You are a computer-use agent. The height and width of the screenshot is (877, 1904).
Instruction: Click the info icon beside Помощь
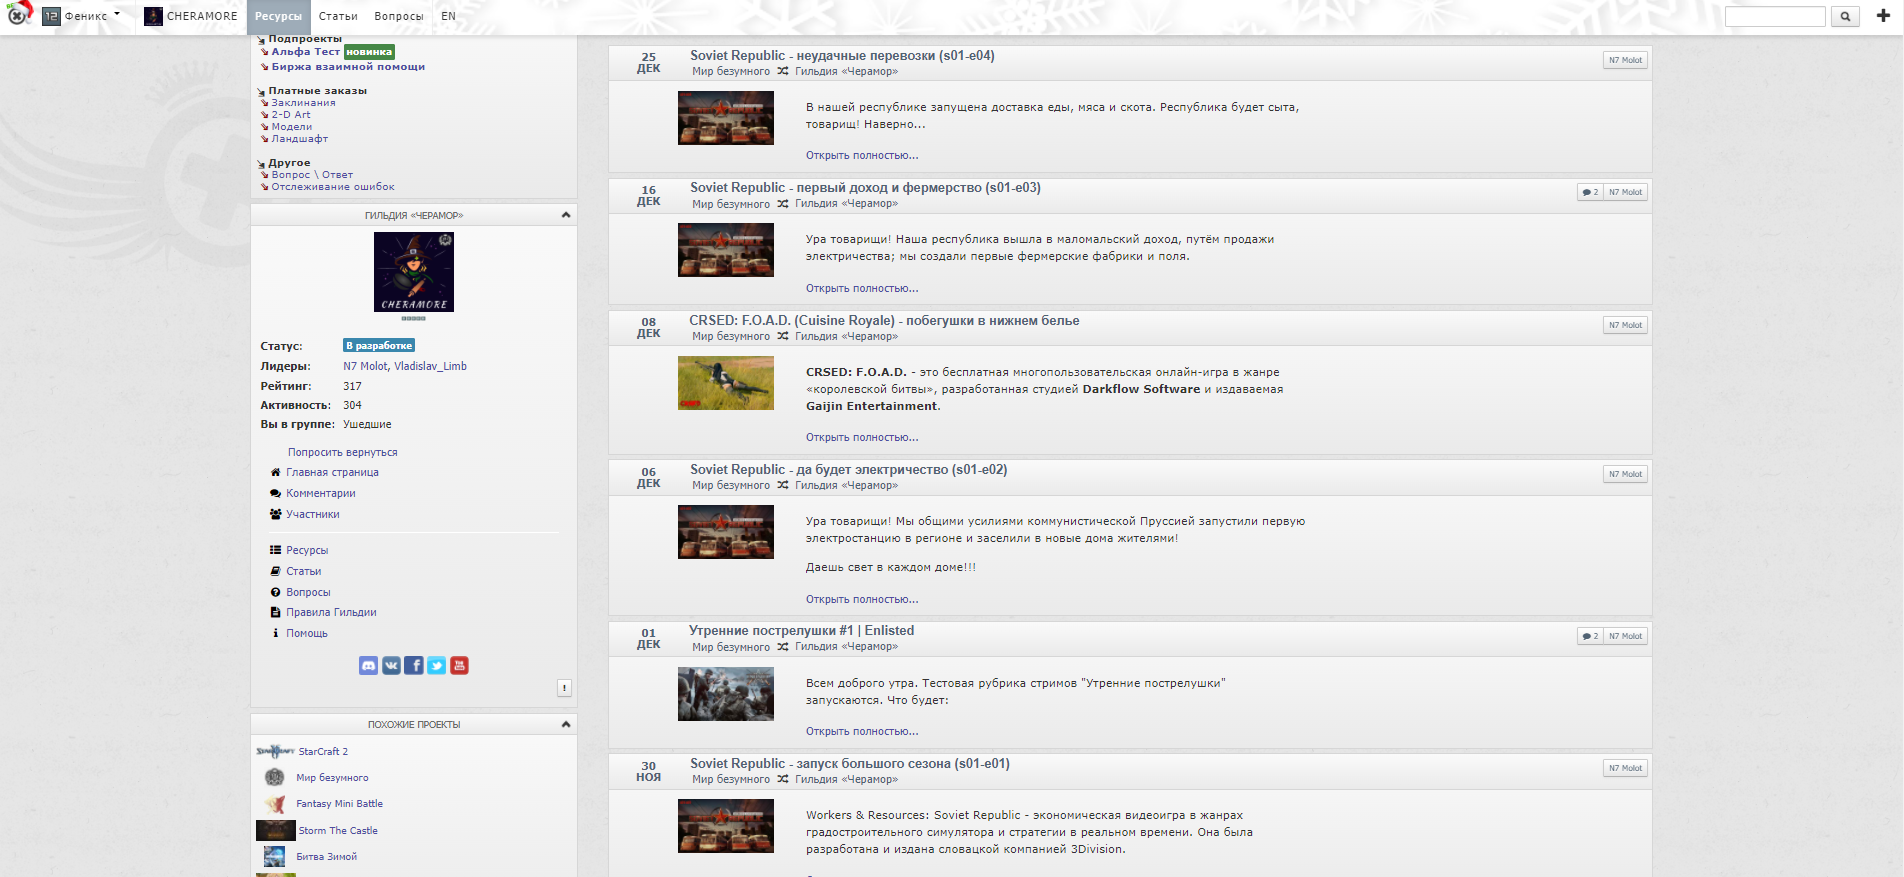(x=275, y=633)
